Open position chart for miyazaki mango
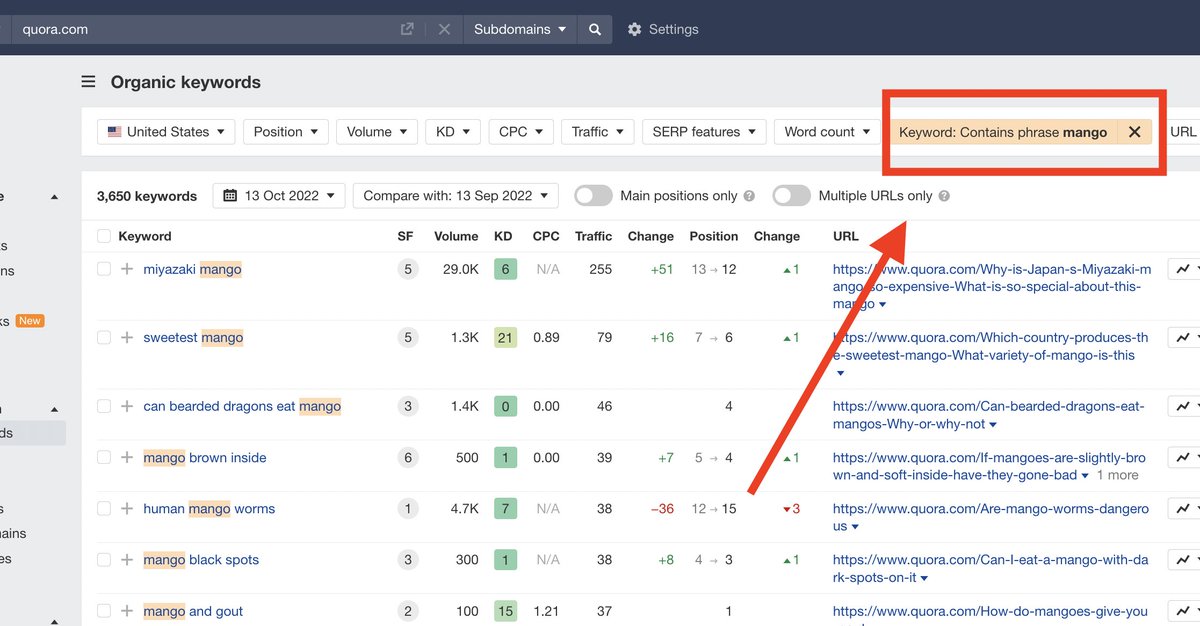The image size is (1200, 626). point(1185,269)
